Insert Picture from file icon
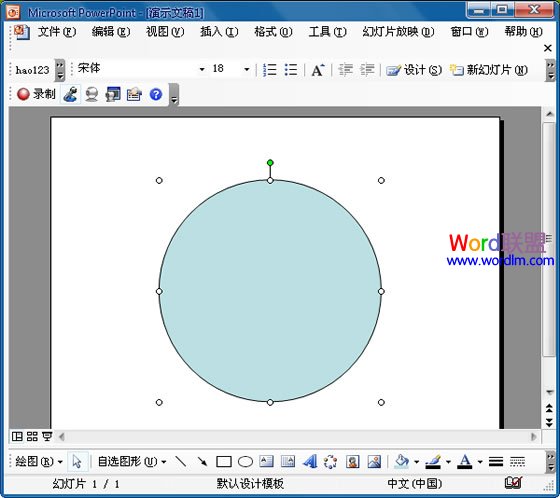The height and width of the screenshot is (498, 560). point(374,462)
